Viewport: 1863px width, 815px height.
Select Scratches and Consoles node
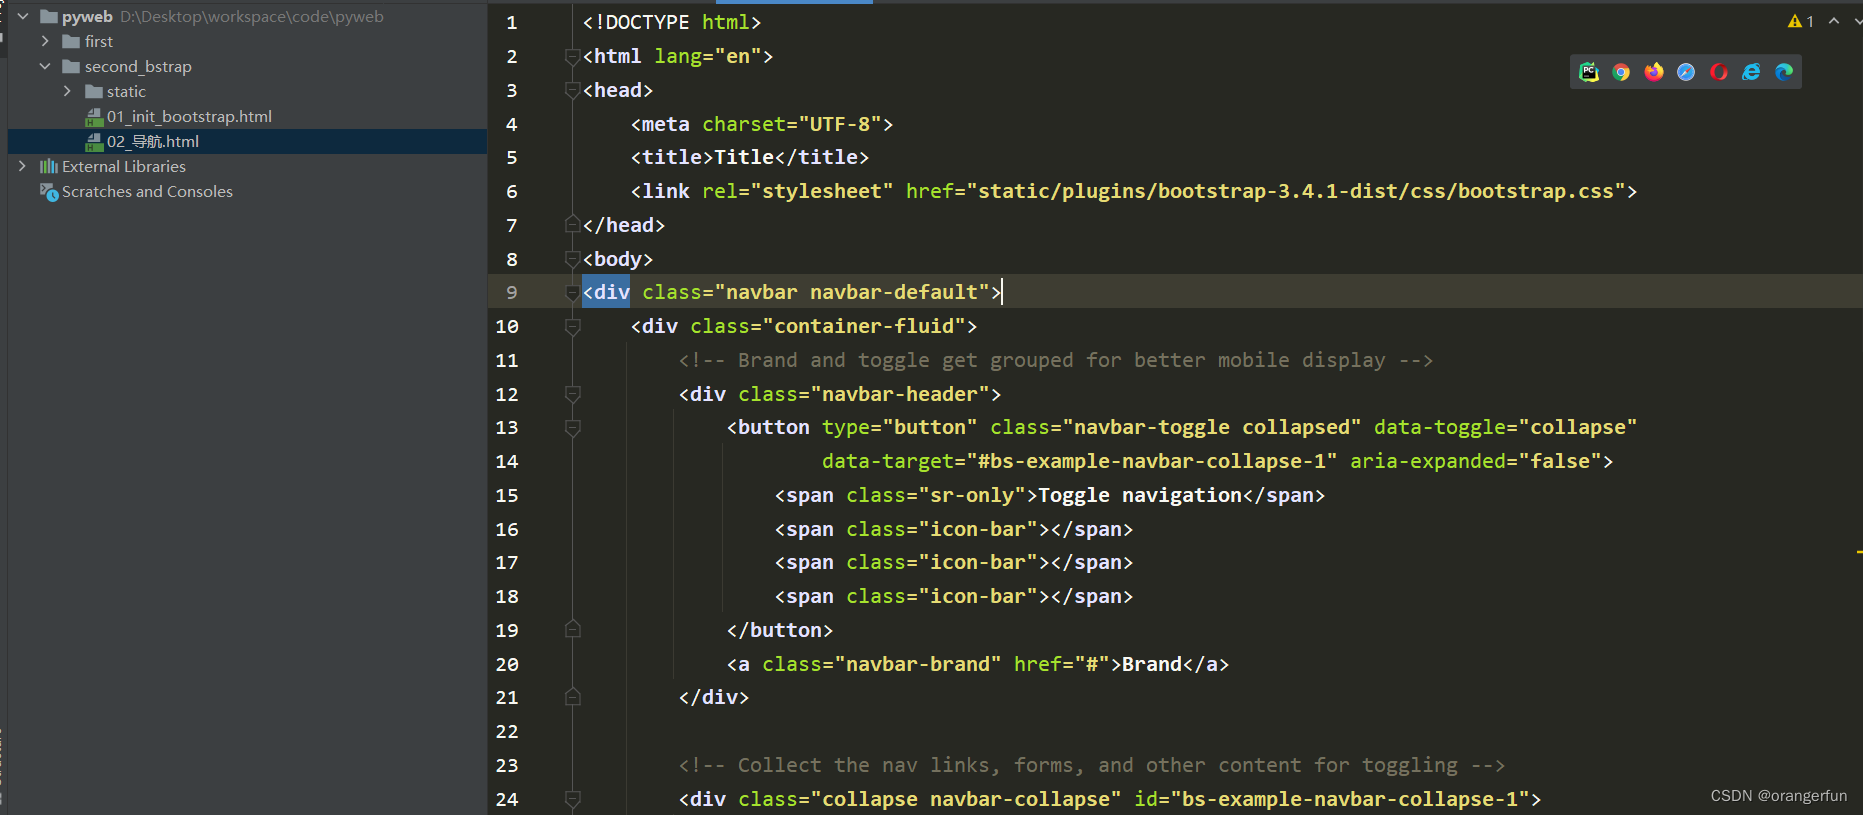(147, 191)
